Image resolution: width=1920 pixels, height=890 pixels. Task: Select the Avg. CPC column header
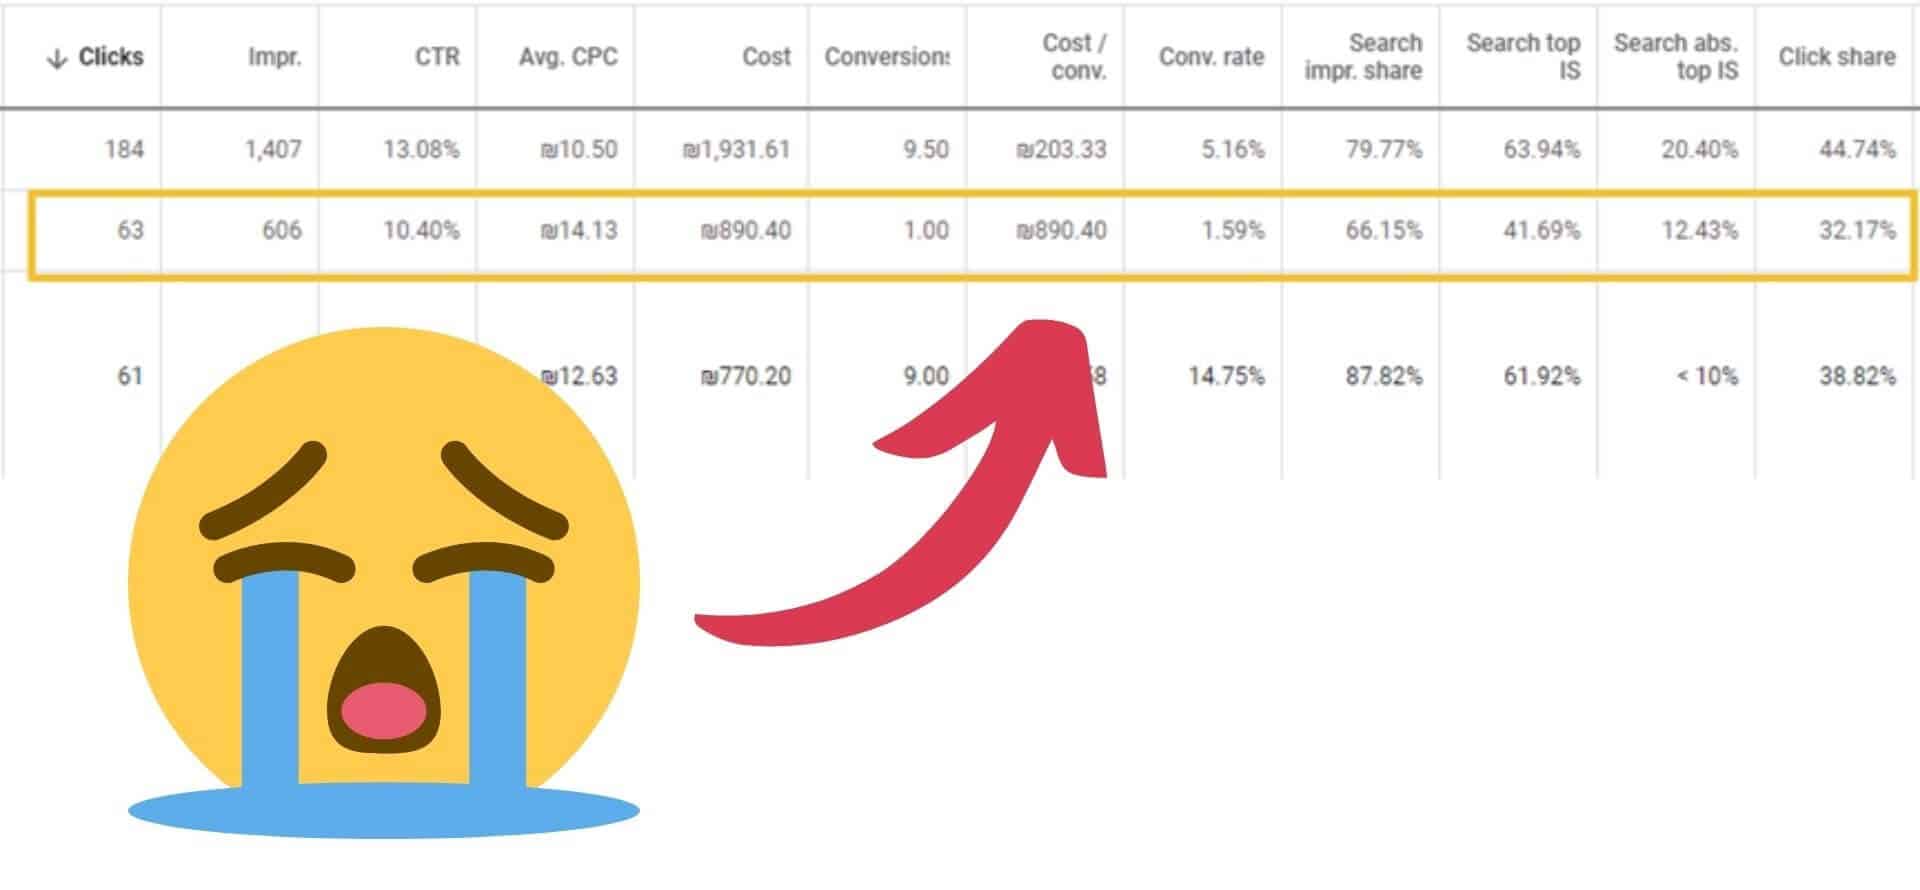[567, 57]
